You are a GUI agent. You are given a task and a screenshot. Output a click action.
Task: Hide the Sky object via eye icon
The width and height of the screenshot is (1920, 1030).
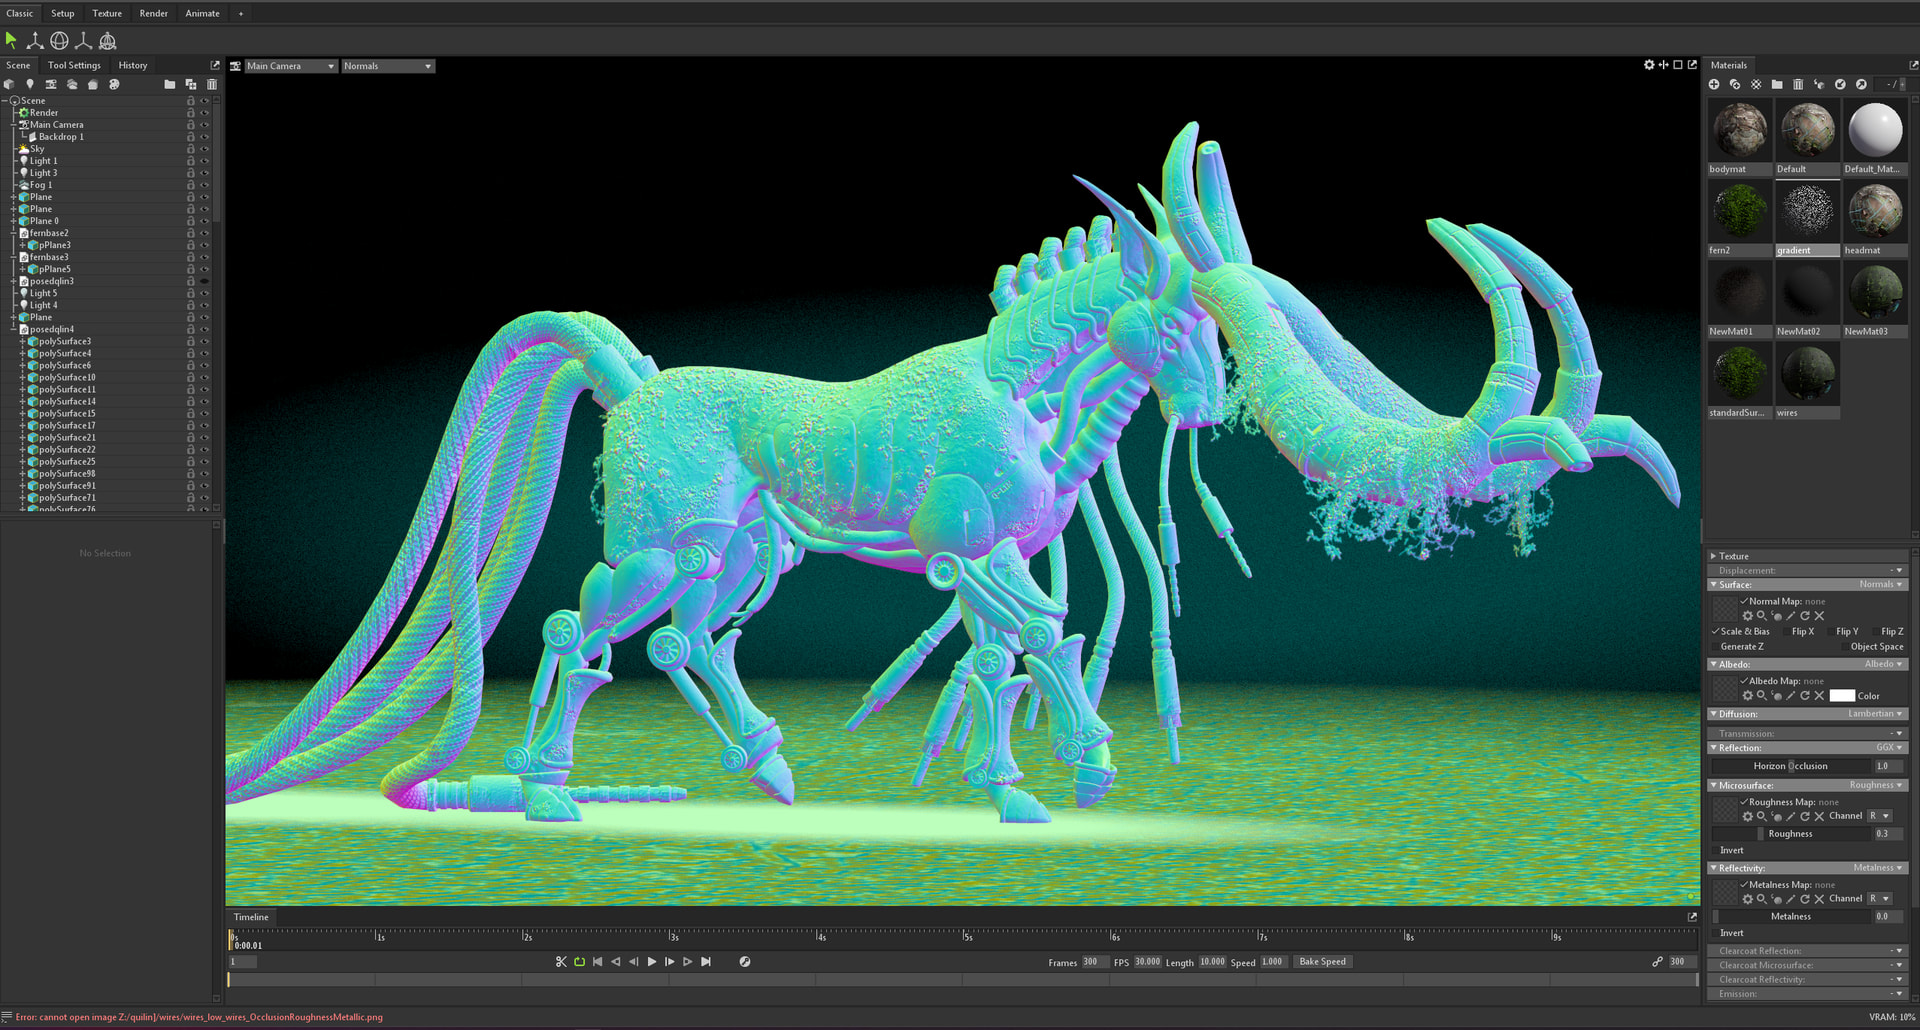[205, 149]
